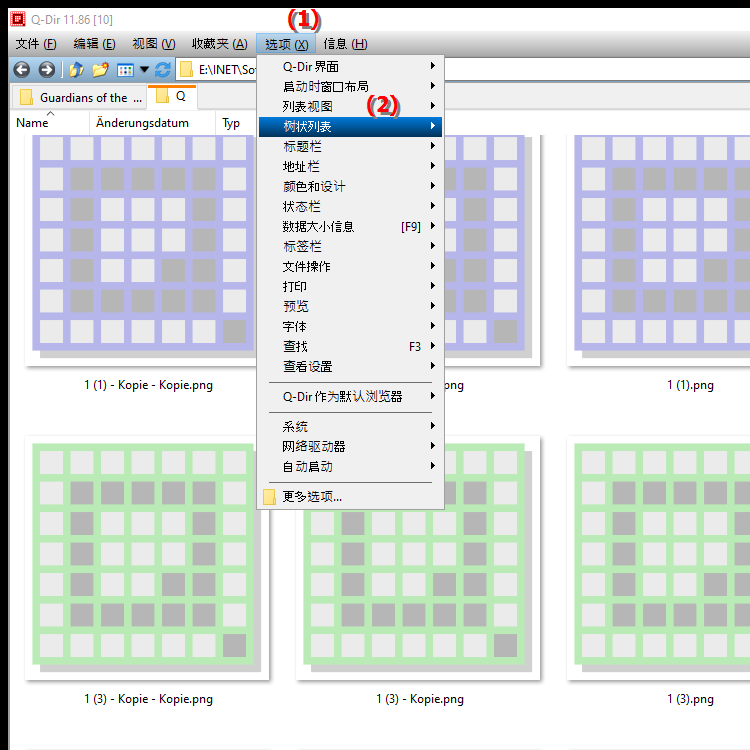Viewport: 750px width, 750px height.
Task: Expand the 状态栏 submenu
Action: coord(350,207)
